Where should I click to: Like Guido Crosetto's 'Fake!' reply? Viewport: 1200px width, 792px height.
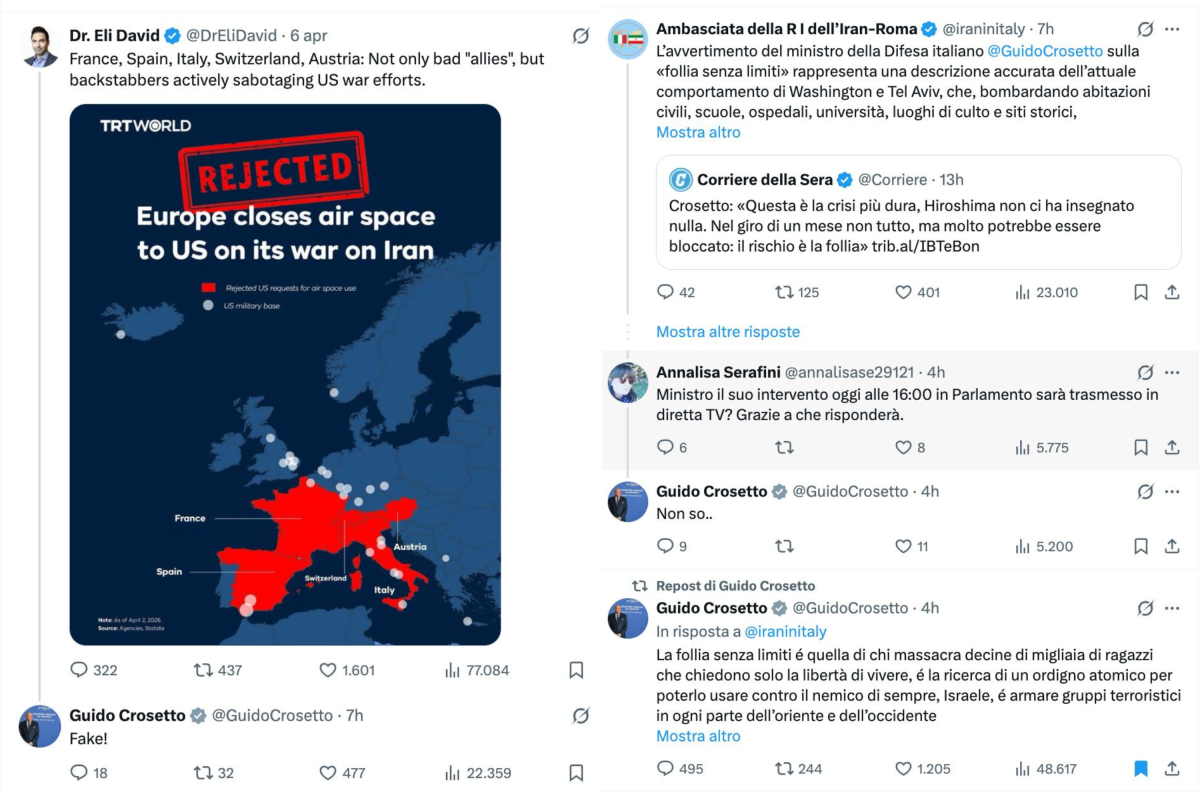pyautogui.click(x=327, y=772)
